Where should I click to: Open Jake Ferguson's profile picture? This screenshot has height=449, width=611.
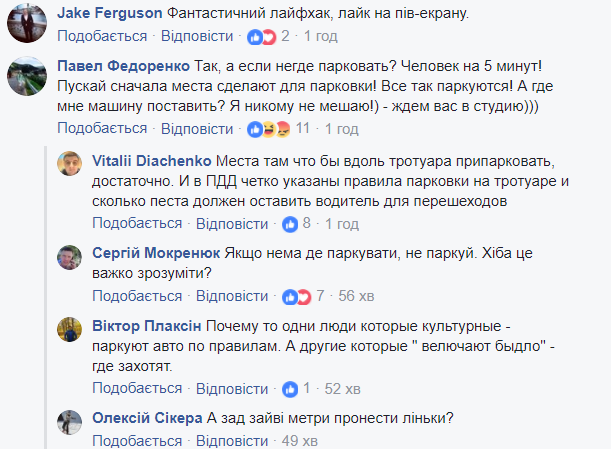coord(25,21)
